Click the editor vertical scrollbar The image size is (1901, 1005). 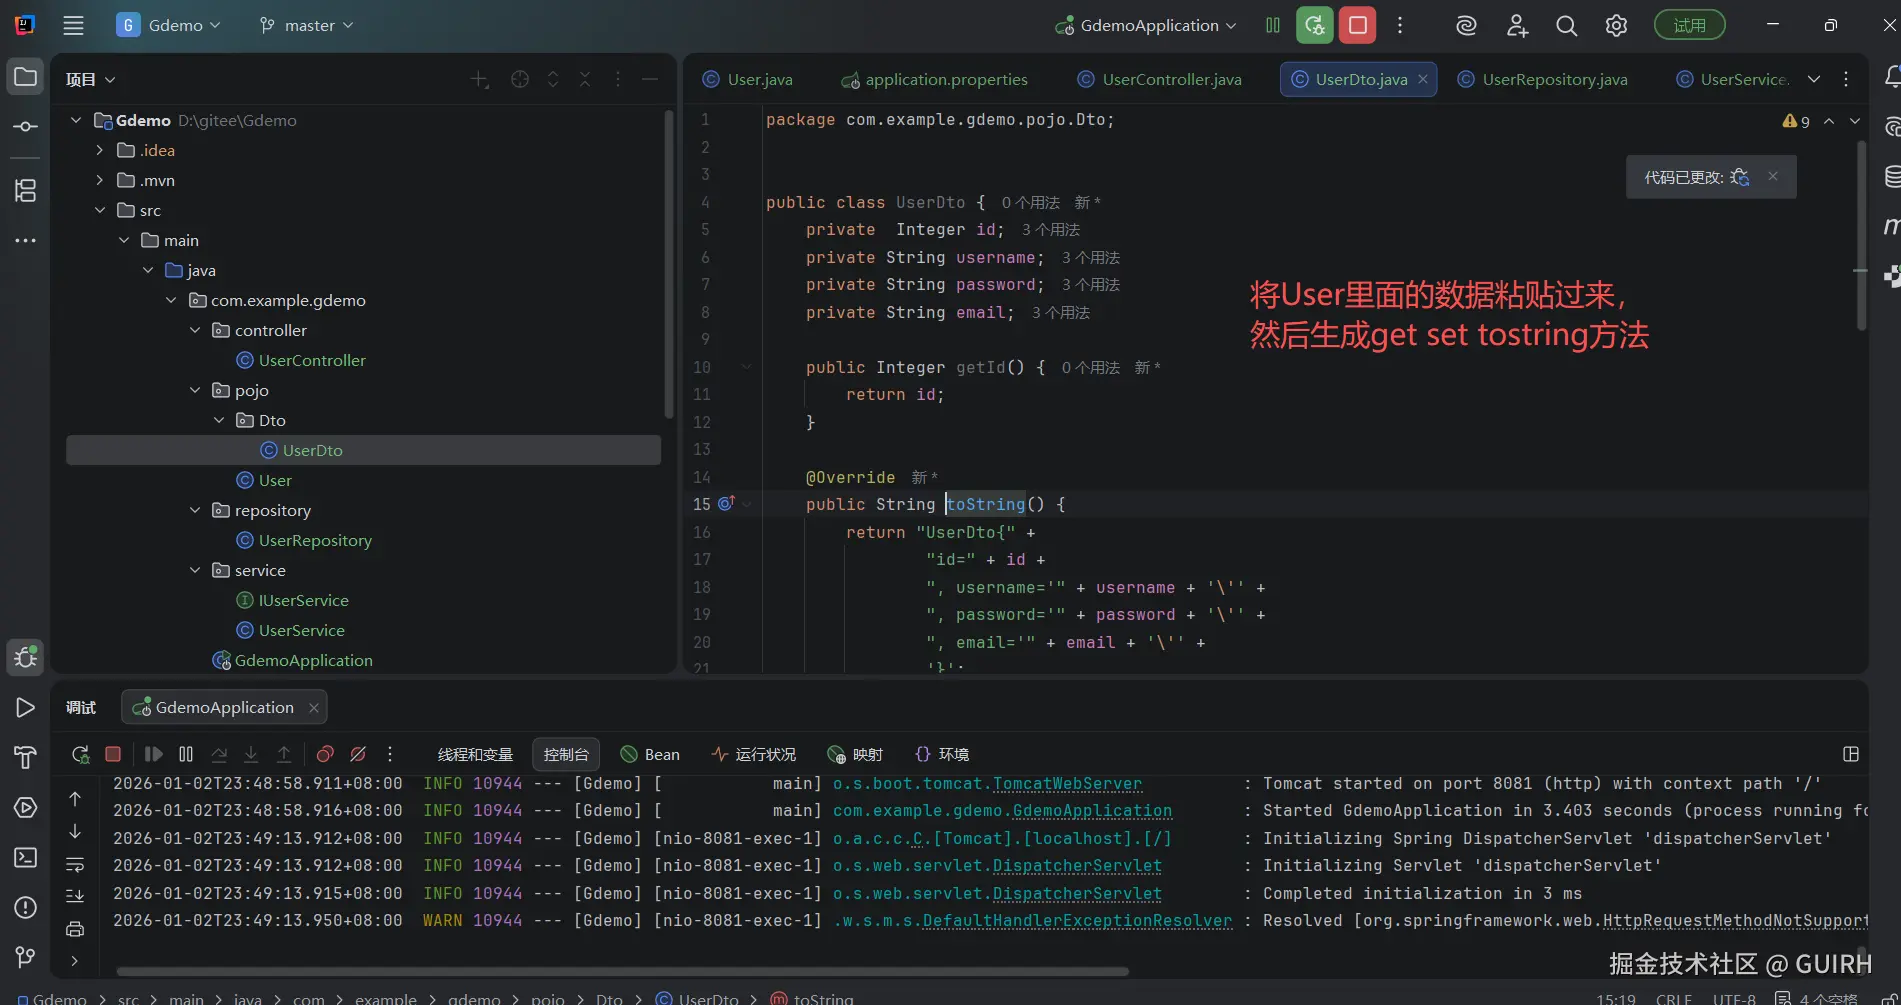pyautogui.click(x=1861, y=235)
